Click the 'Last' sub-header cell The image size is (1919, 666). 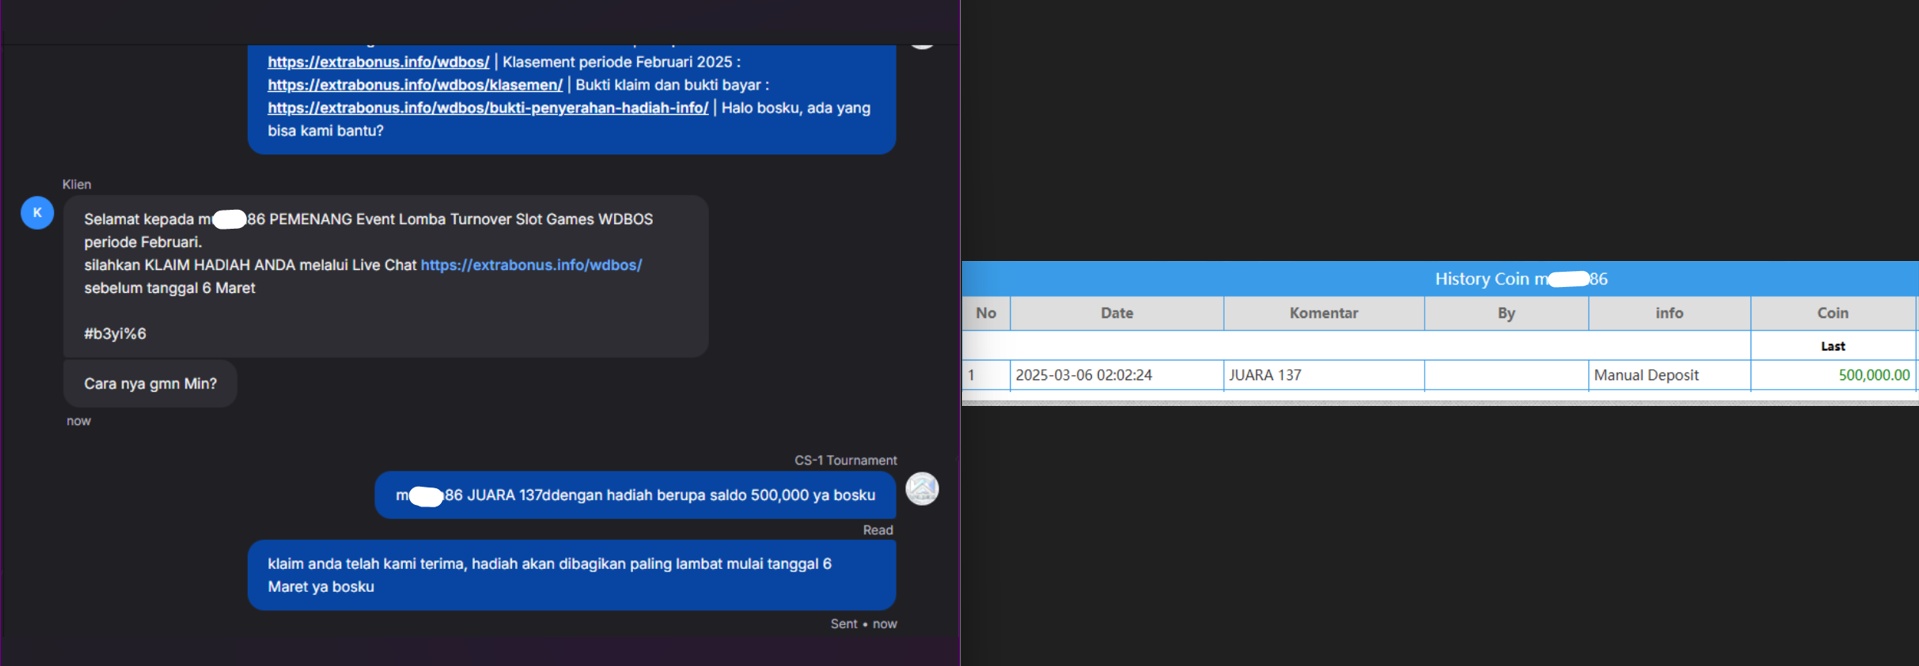pyautogui.click(x=1833, y=346)
